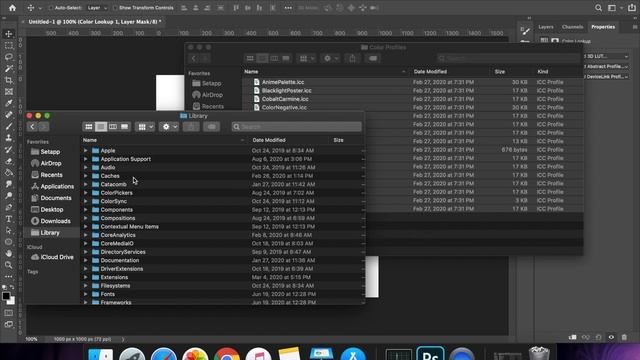Viewport: 640px width, 360px height.
Task: Go to Photoshop Home screen
Action: [12, 8]
